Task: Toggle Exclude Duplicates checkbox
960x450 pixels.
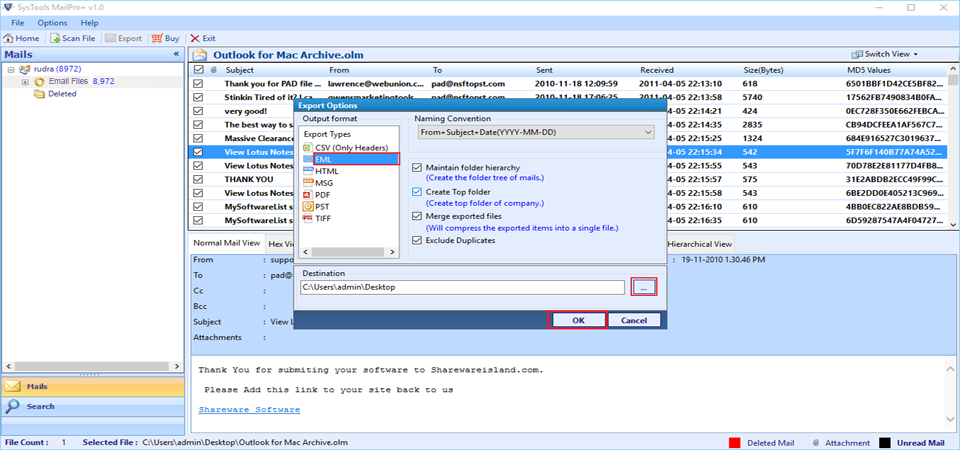Action: pos(418,241)
